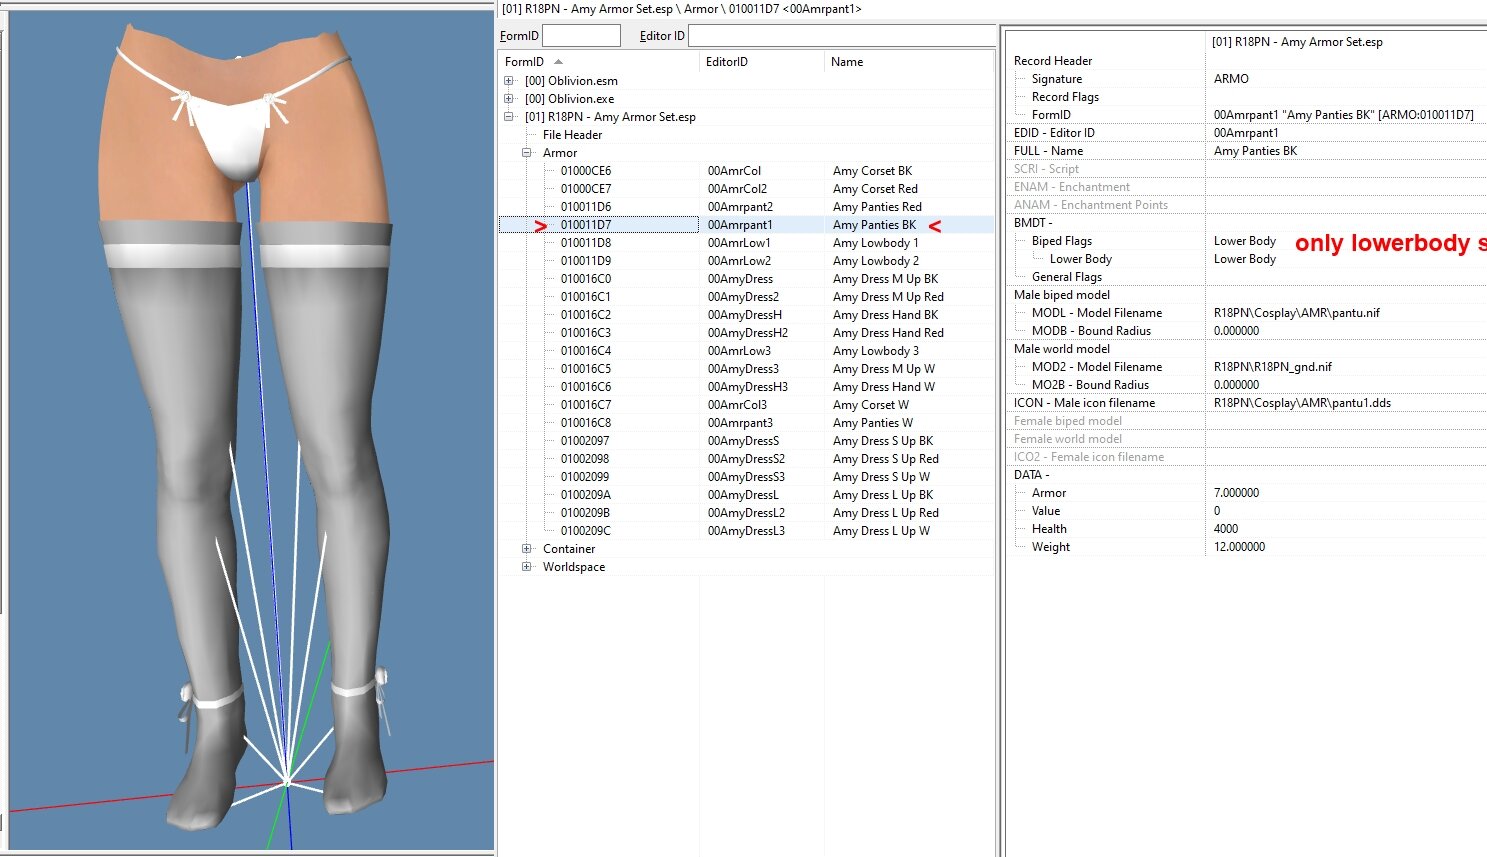The image size is (1487, 857).
Task: Click the Armor value 7.000000
Action: coord(1236,493)
